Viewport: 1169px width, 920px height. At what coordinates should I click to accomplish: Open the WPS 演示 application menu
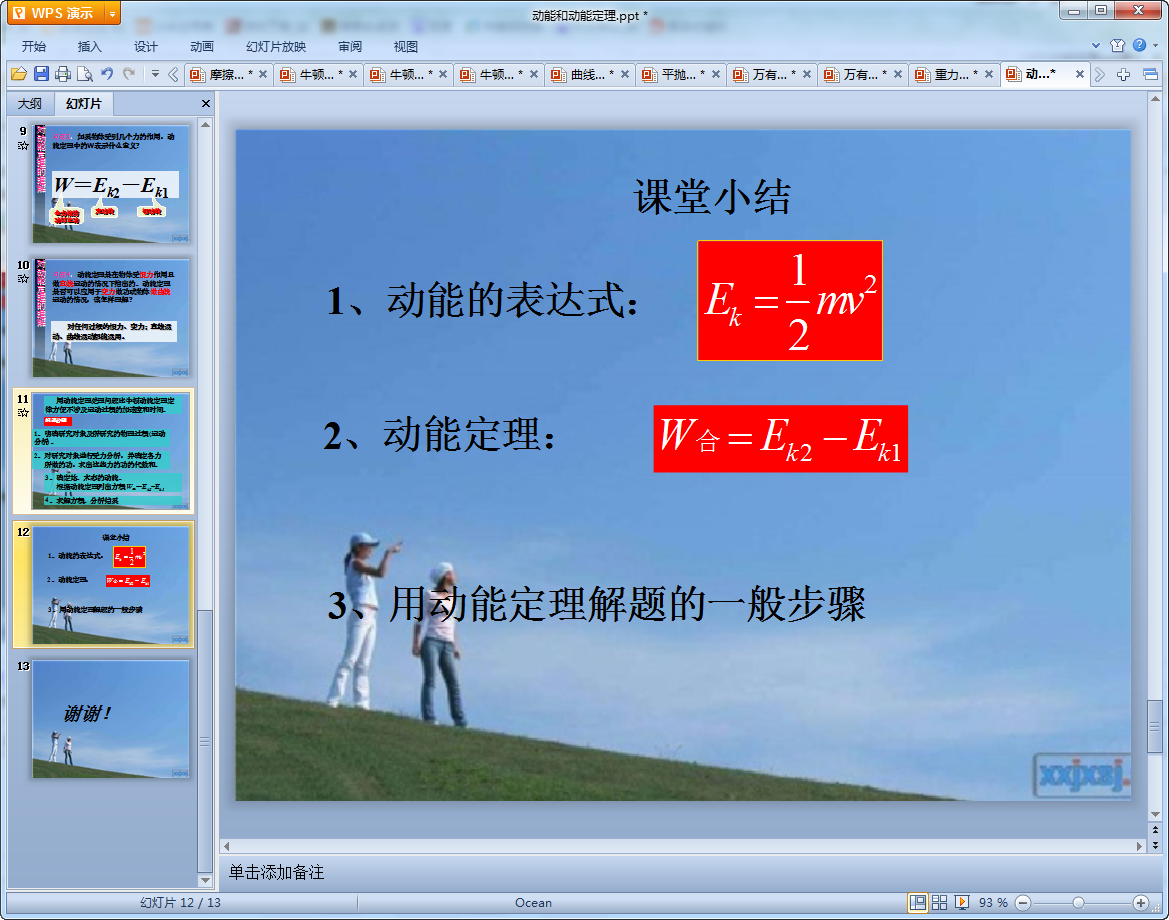pos(55,13)
